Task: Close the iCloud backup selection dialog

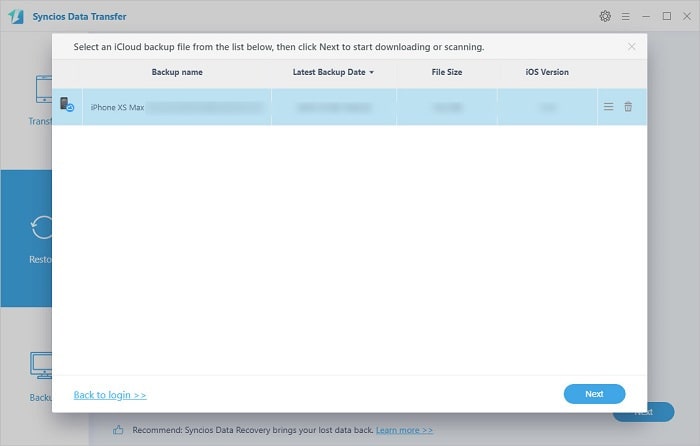Action: pos(631,46)
